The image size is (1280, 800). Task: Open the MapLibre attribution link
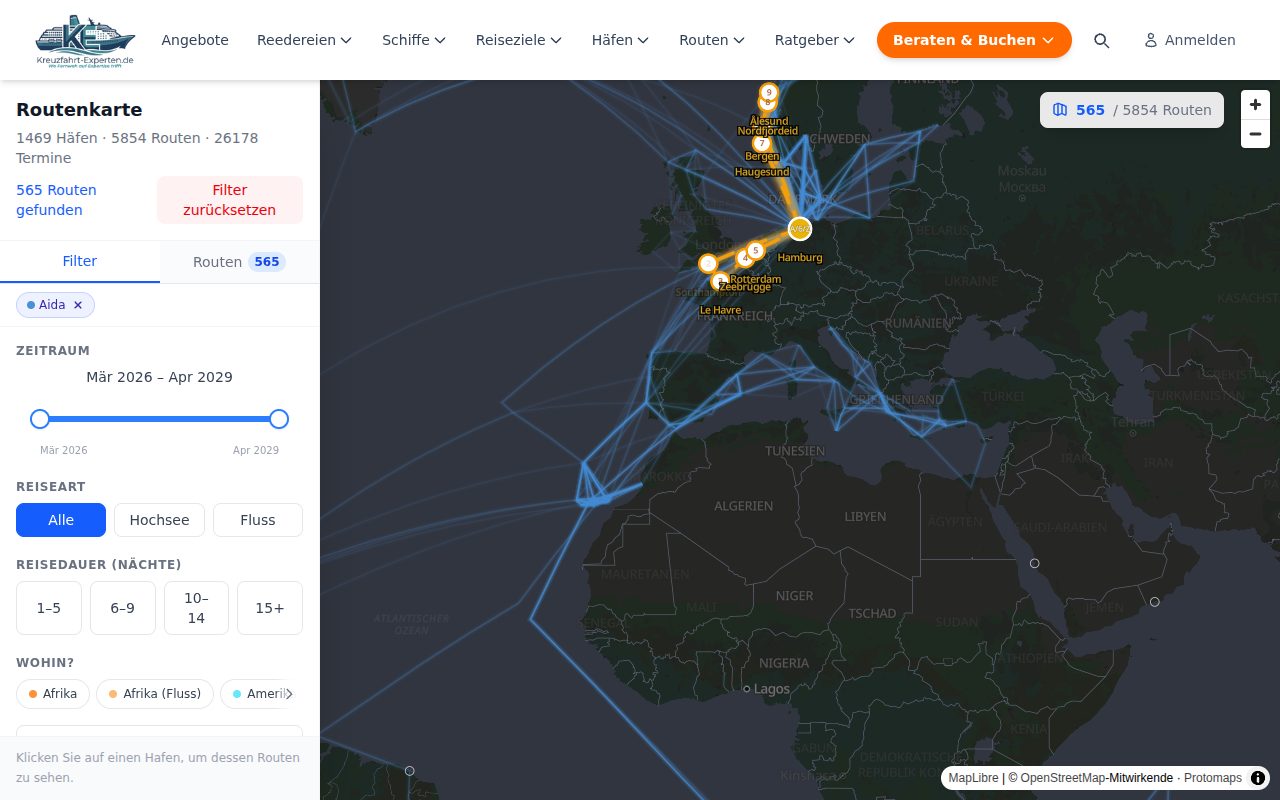coord(973,778)
